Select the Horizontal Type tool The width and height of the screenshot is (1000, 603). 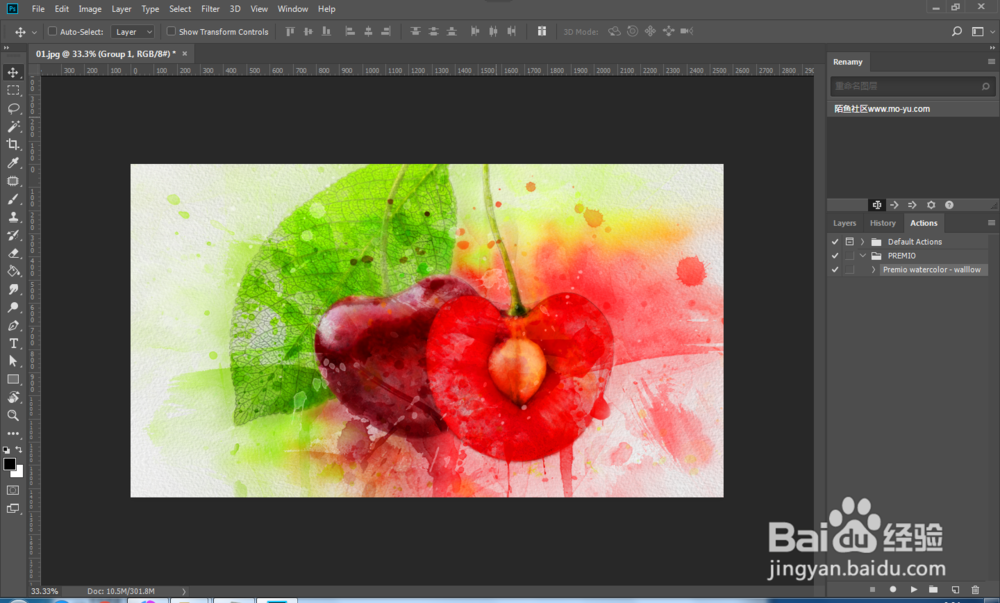pos(13,344)
